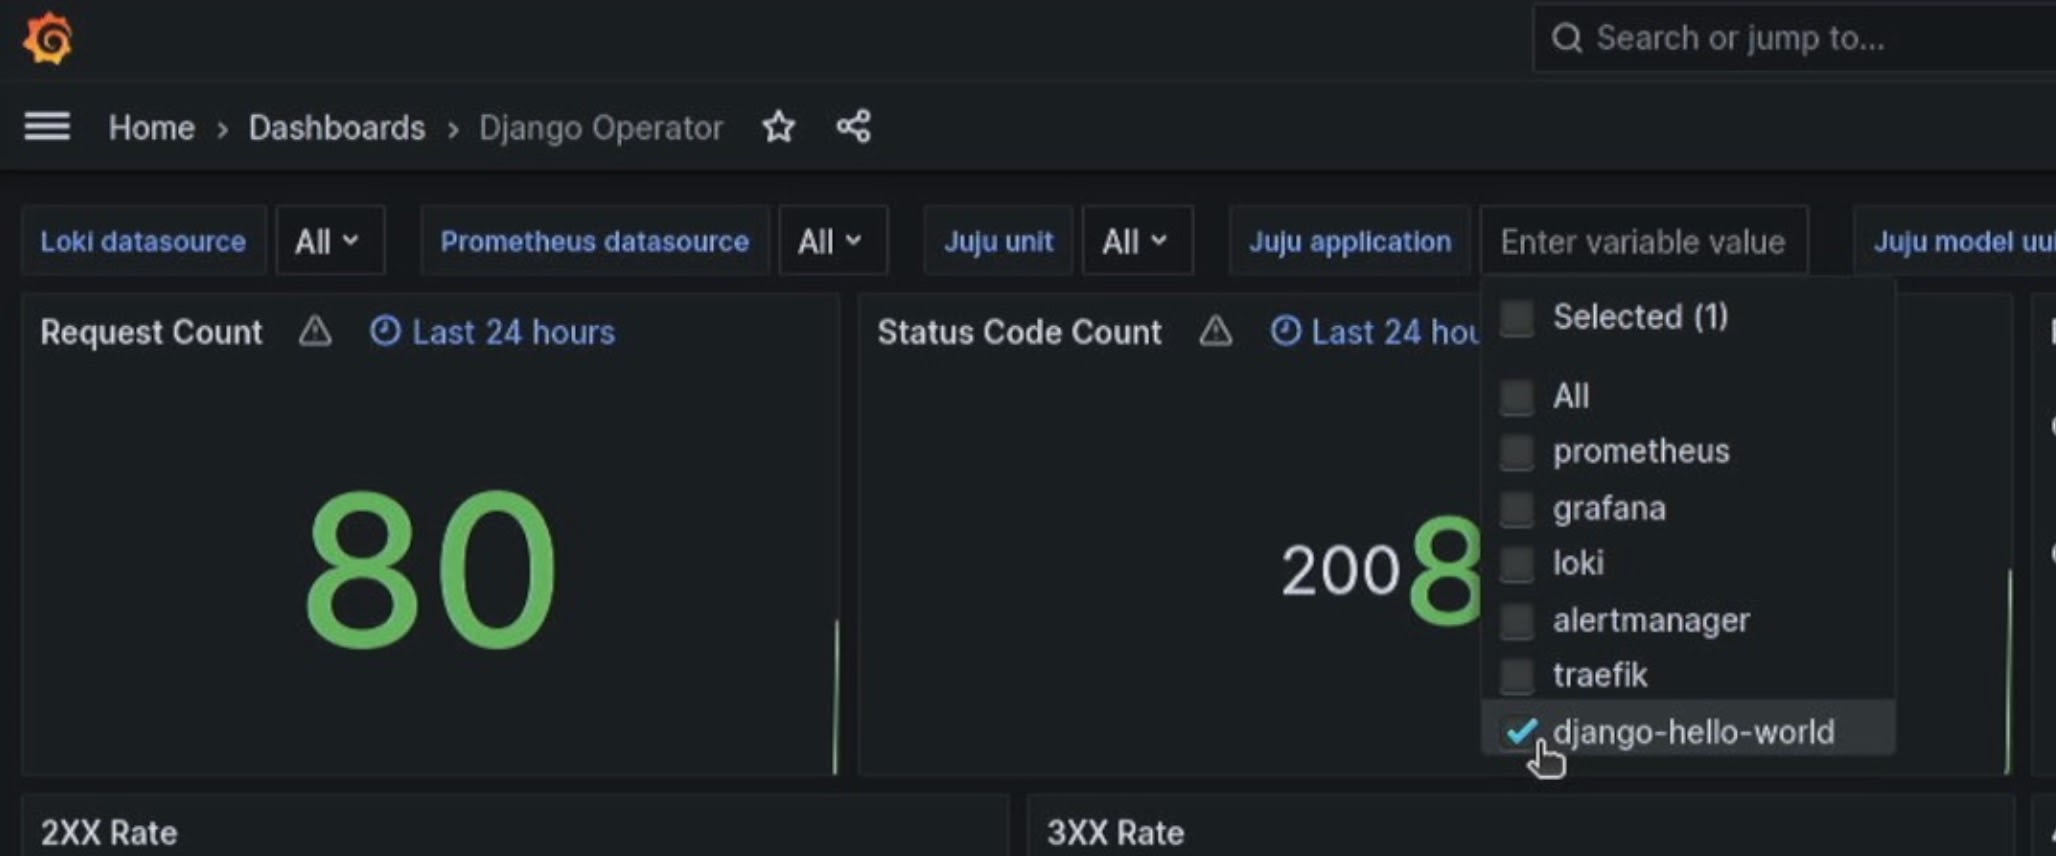Go to Home breadcrumb
2056x856 pixels.
[x=151, y=128]
